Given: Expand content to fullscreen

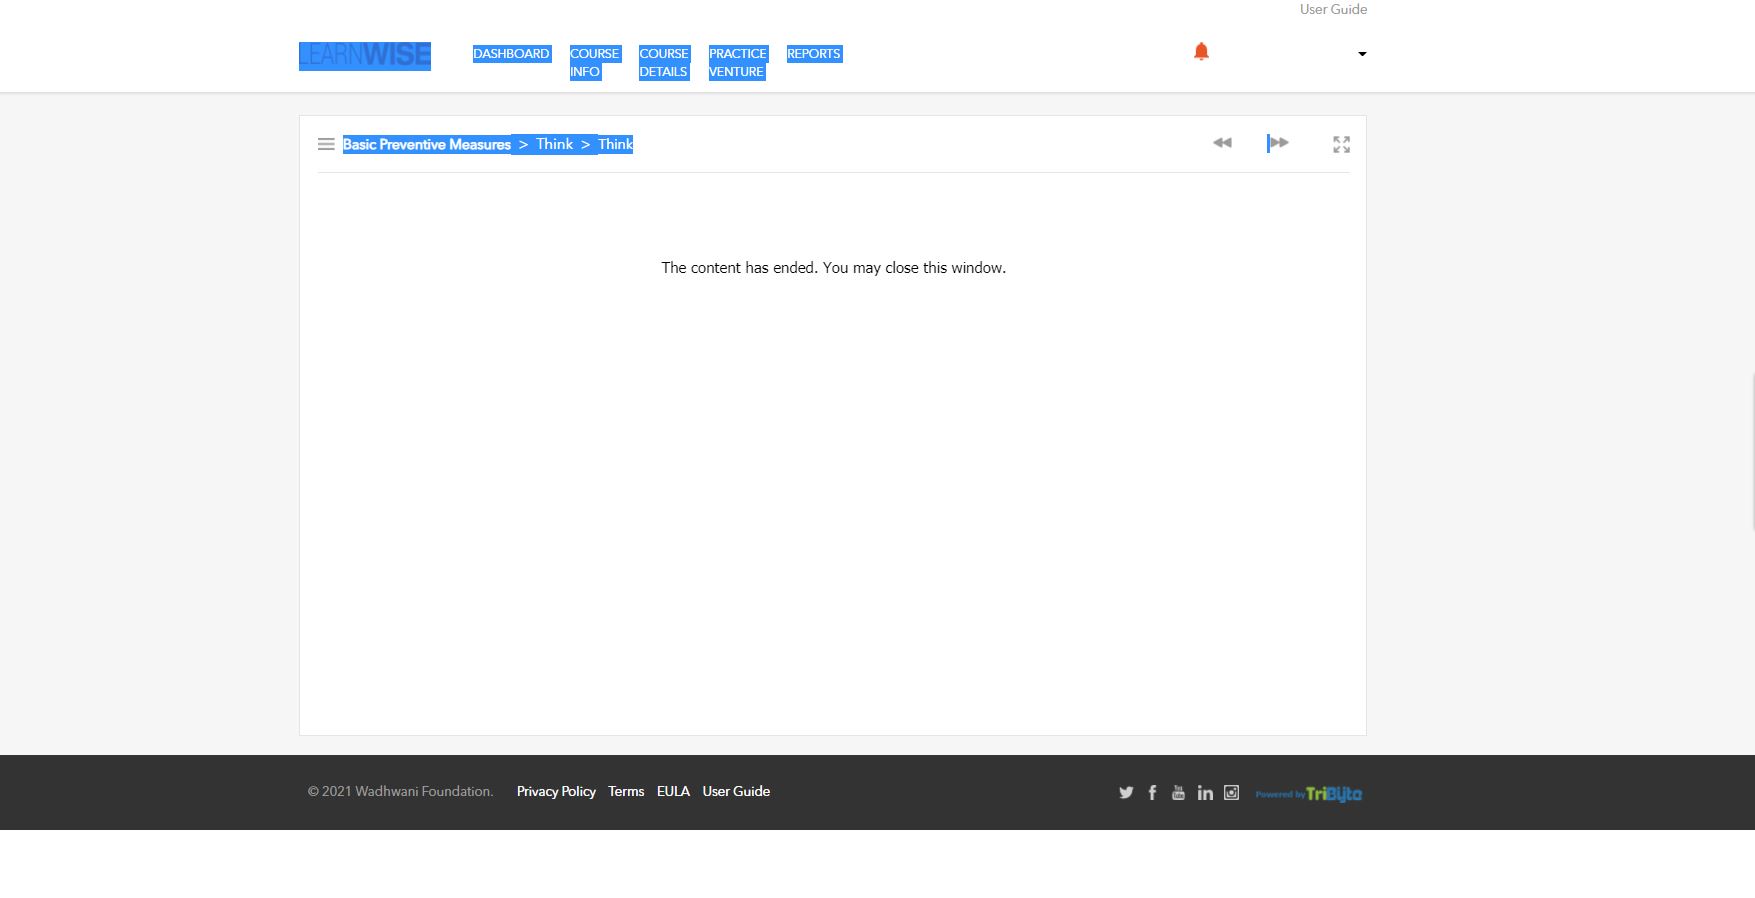Looking at the screenshot, I should 1341,145.
